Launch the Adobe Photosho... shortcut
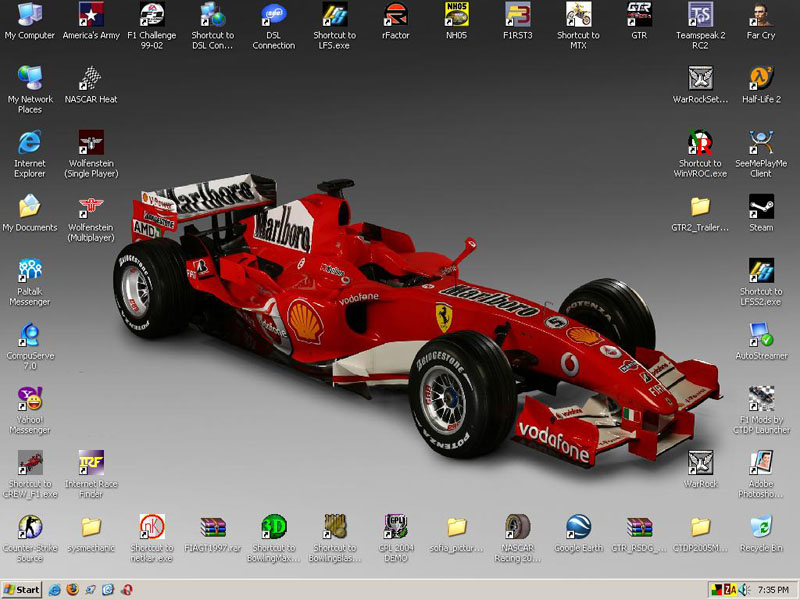This screenshot has width=800, height=600. (x=761, y=474)
